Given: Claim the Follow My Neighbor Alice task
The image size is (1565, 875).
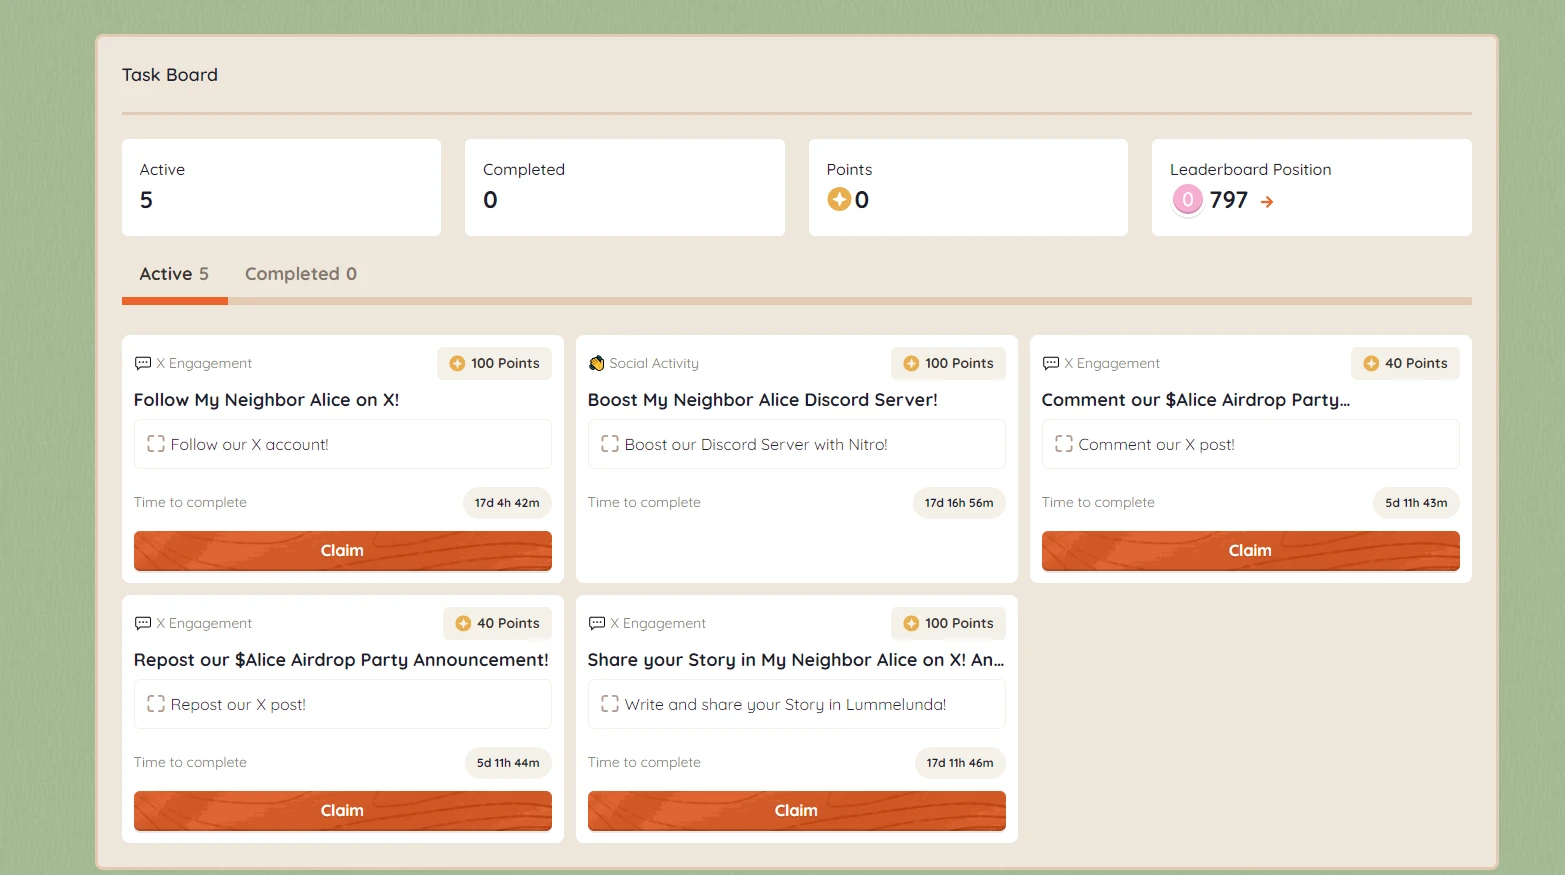Looking at the screenshot, I should [342, 551].
